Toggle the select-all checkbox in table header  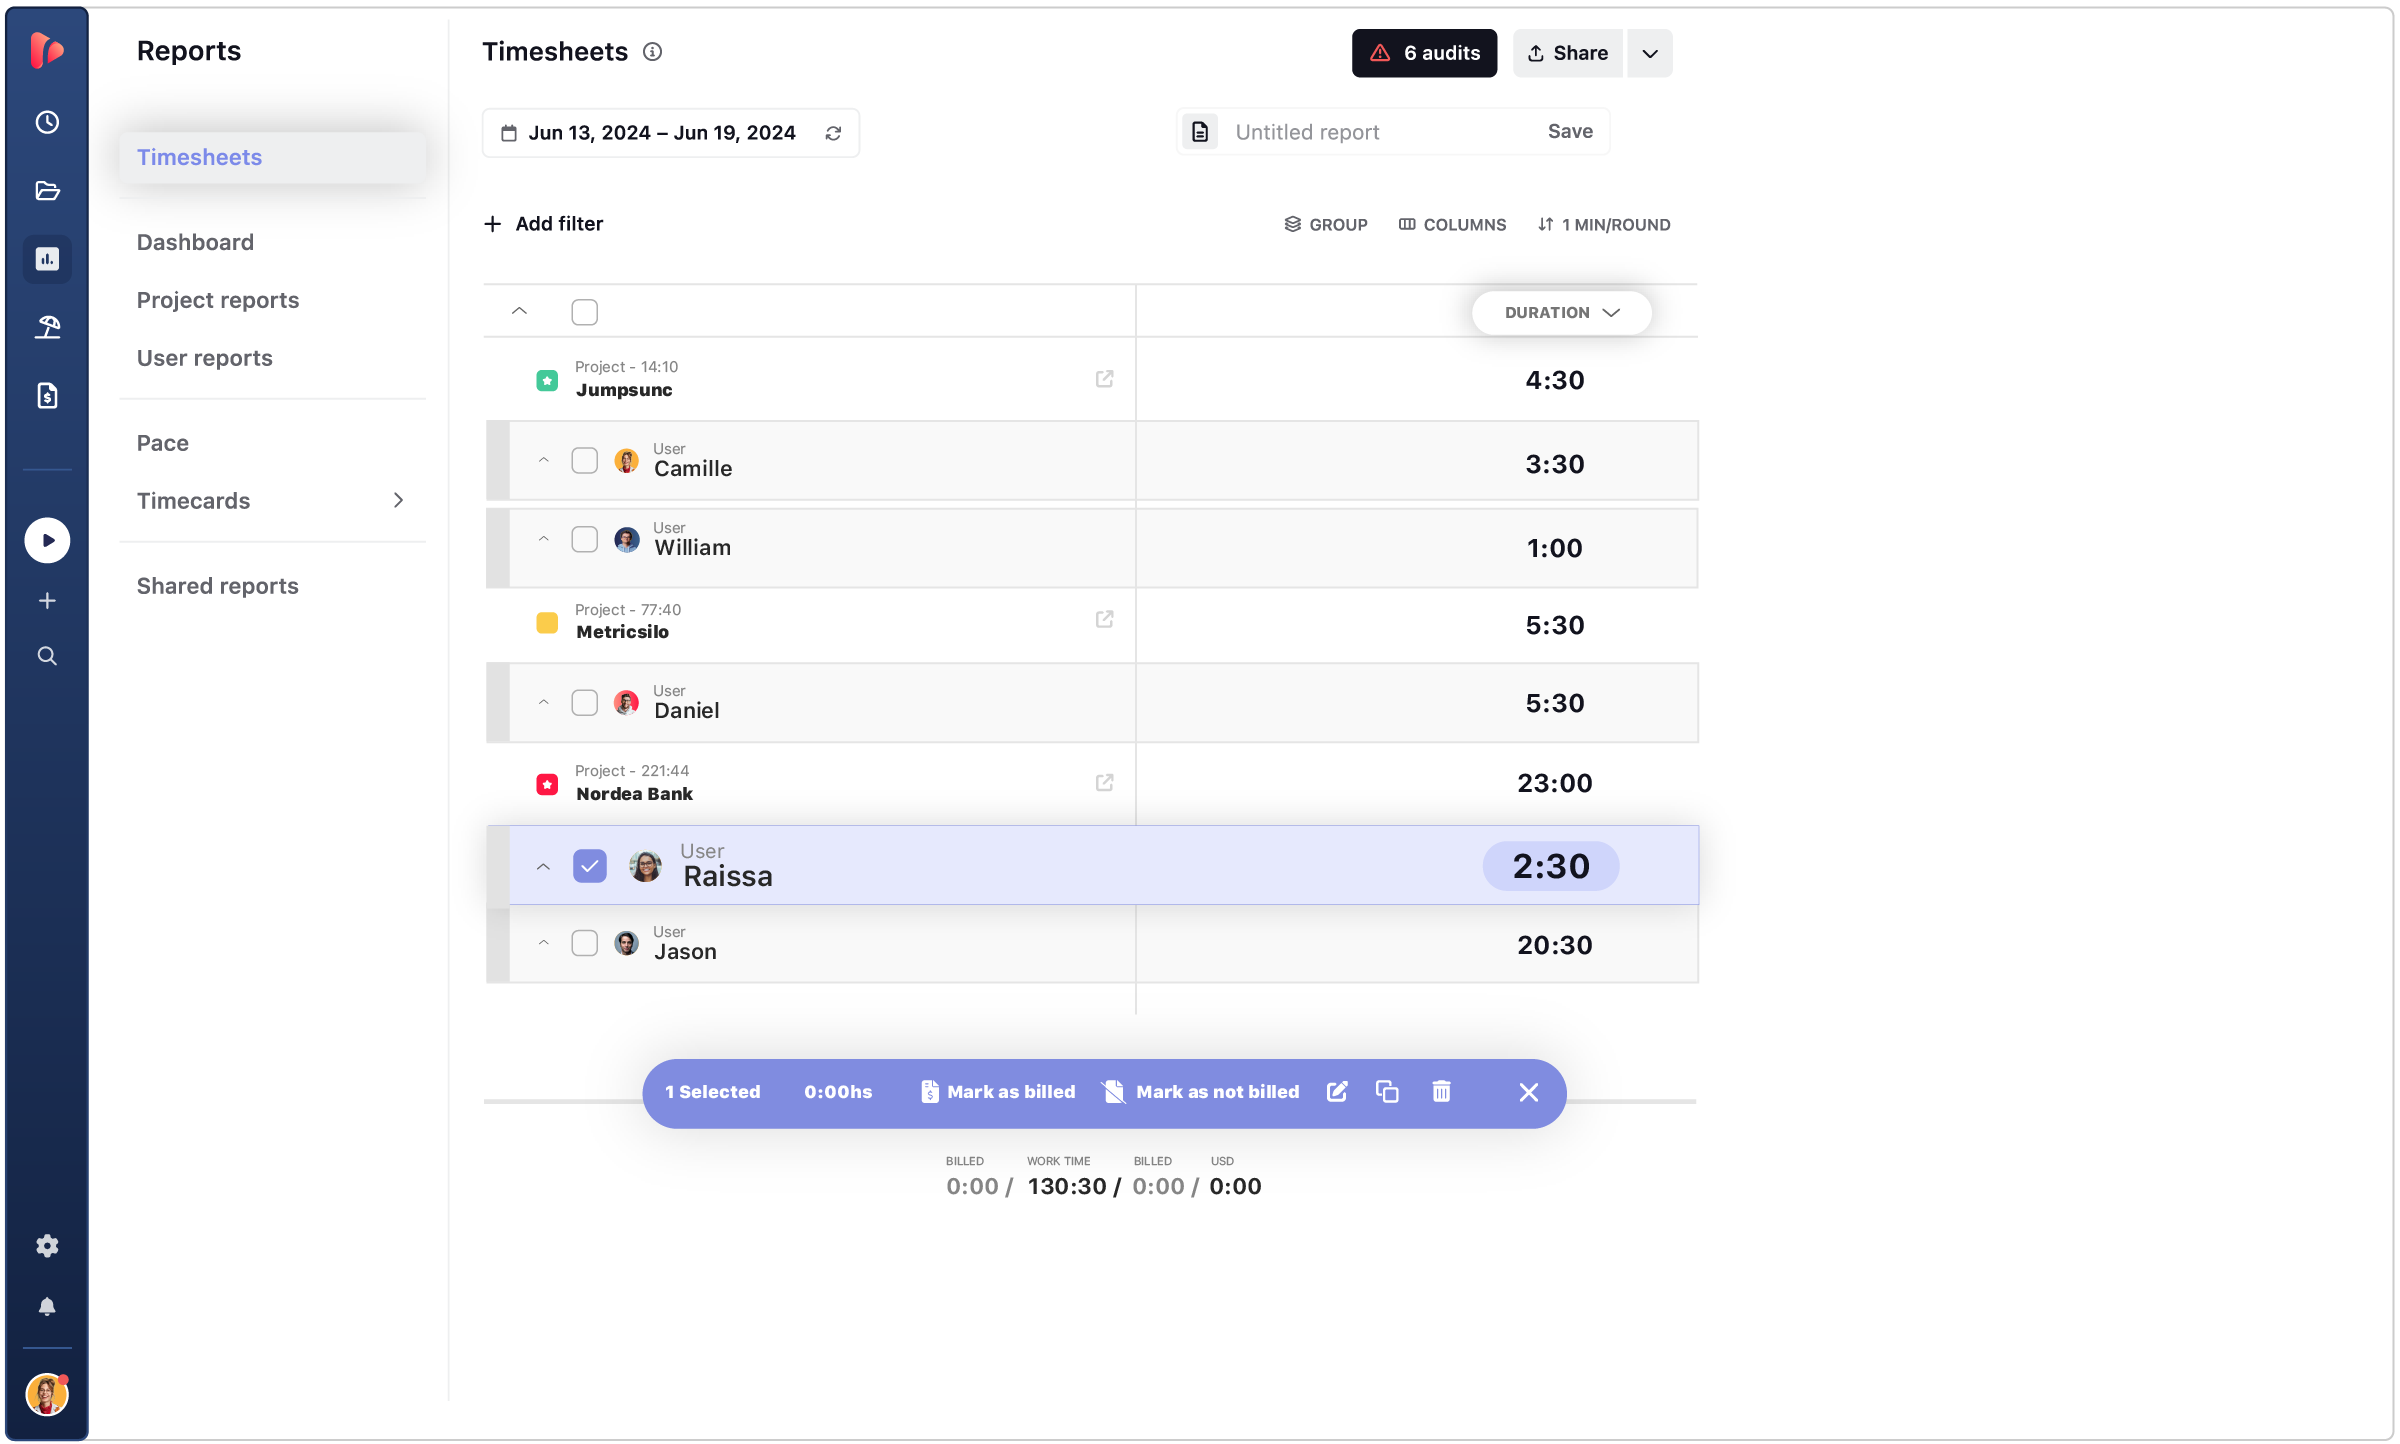tap(585, 312)
